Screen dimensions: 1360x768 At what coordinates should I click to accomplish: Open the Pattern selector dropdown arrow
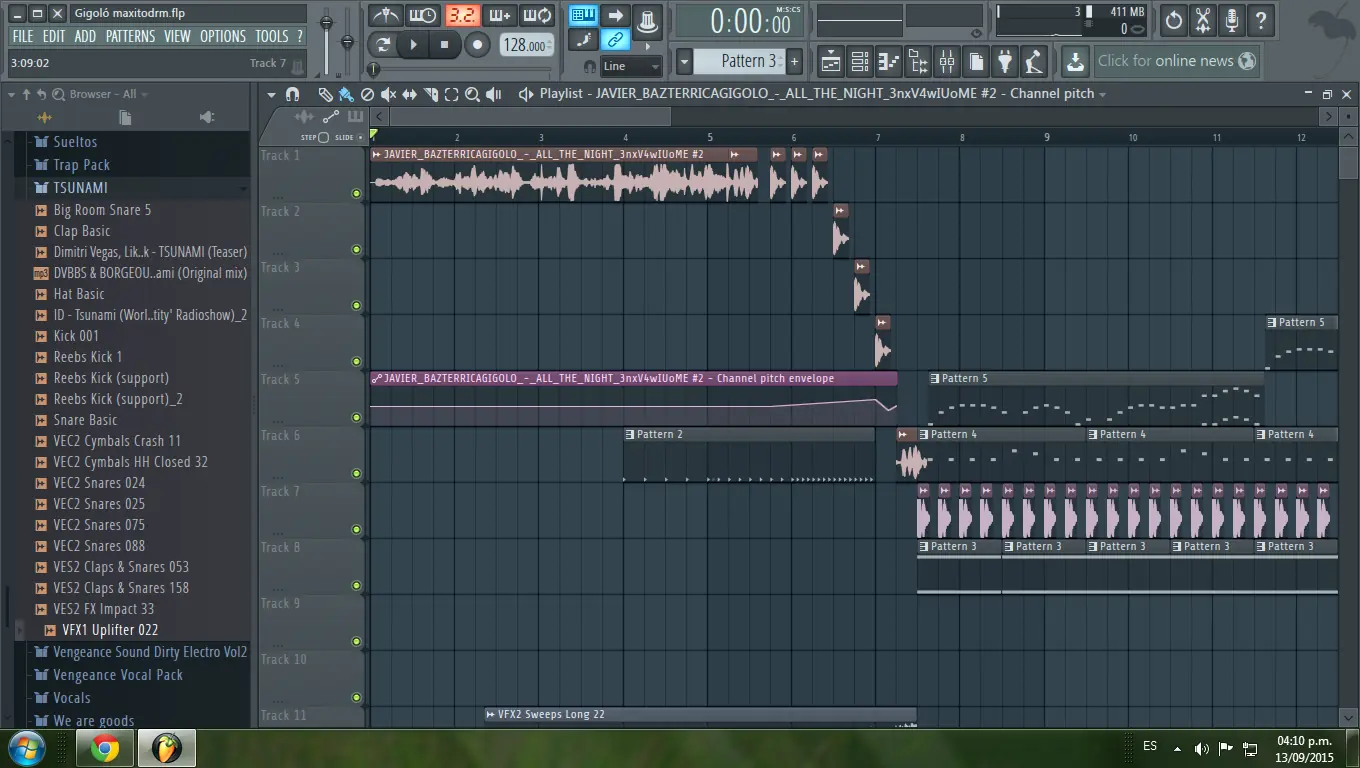[x=686, y=61]
